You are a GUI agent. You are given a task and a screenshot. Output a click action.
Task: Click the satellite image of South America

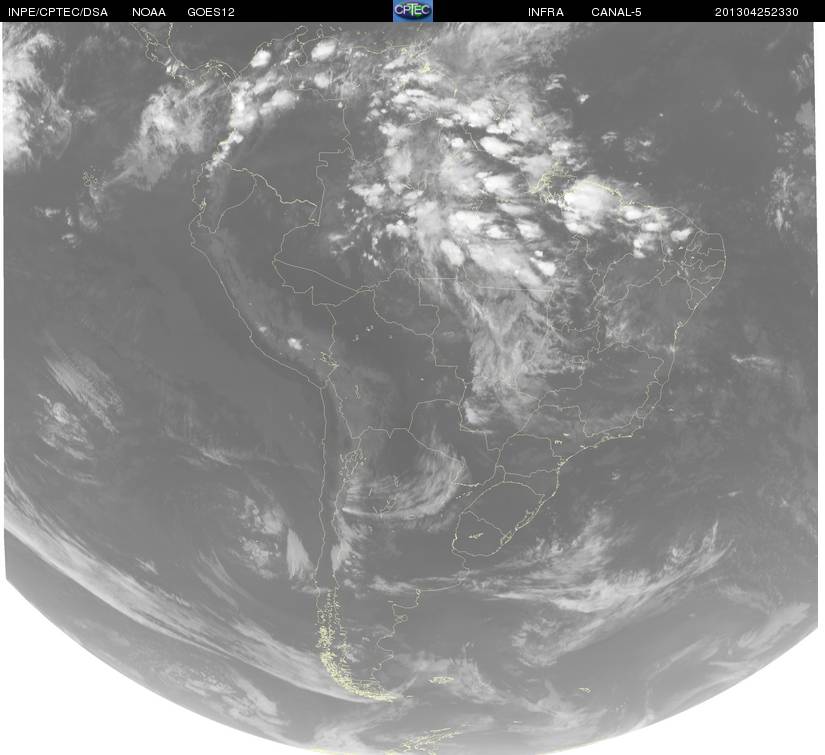tap(411, 388)
